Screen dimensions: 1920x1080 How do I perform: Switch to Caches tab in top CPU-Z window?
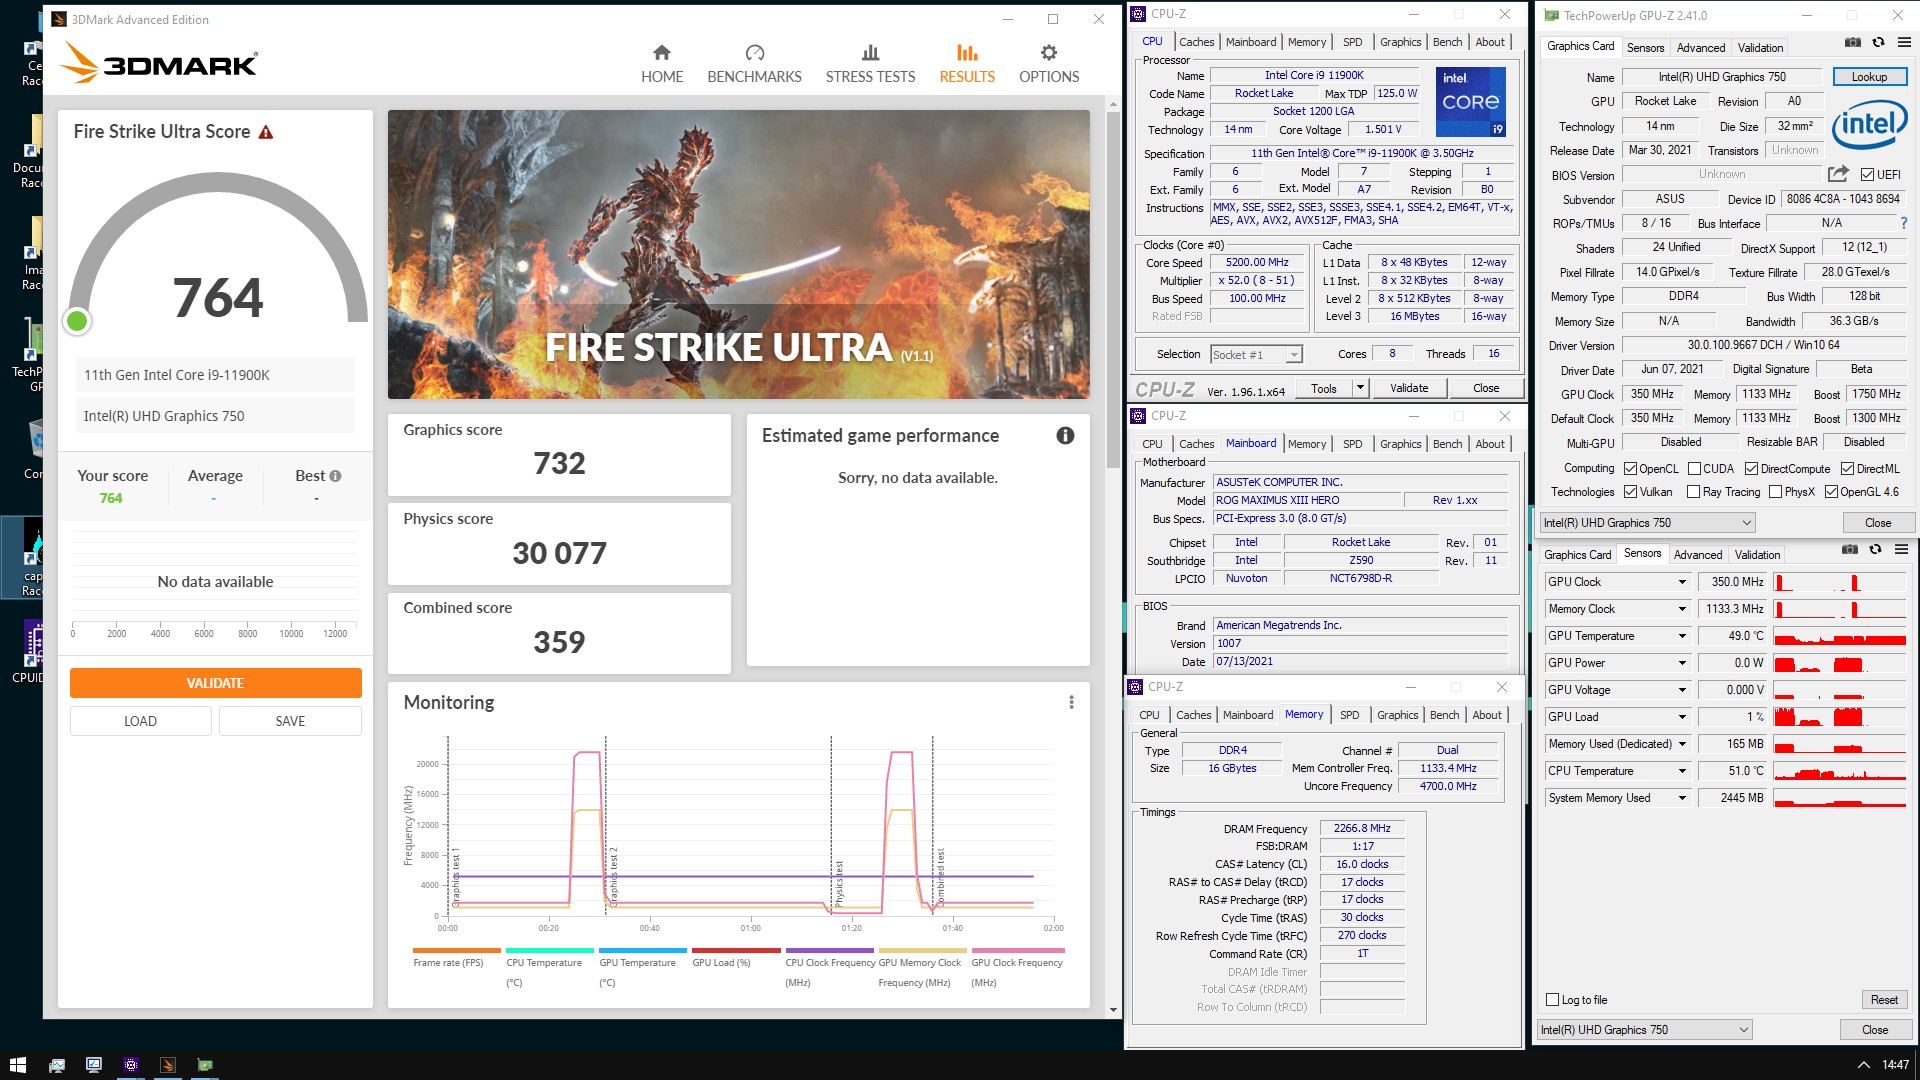tap(1196, 42)
